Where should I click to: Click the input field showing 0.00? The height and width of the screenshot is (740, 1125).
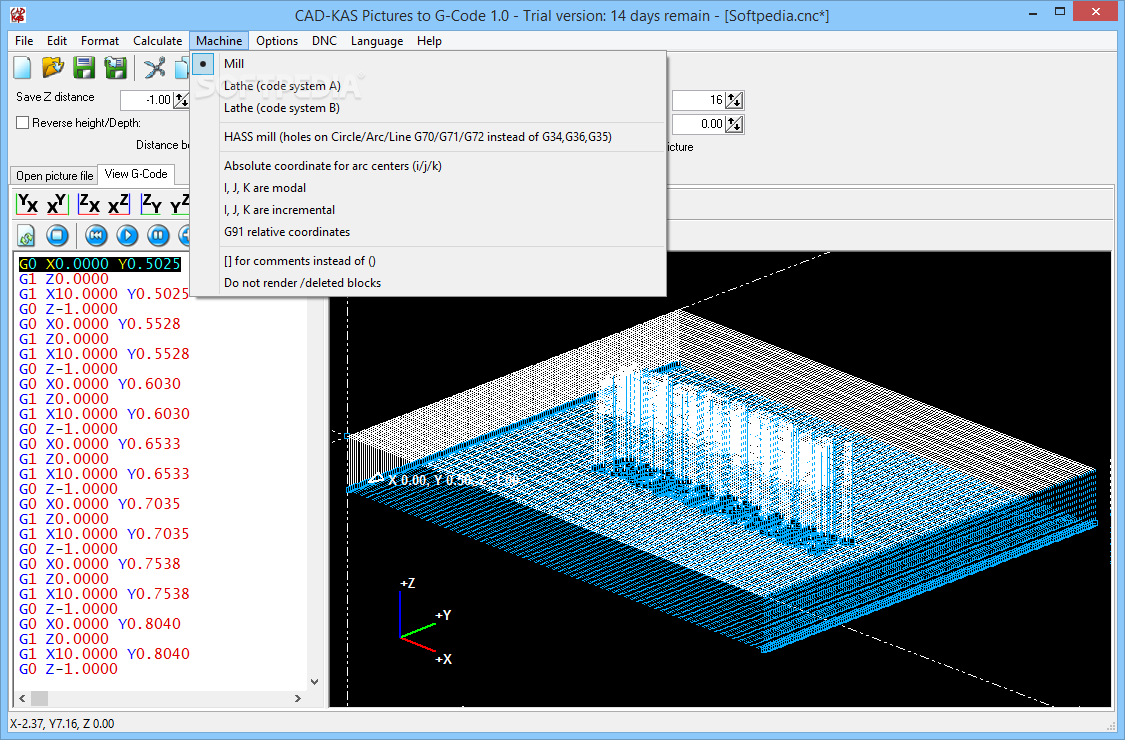pyautogui.click(x=699, y=124)
